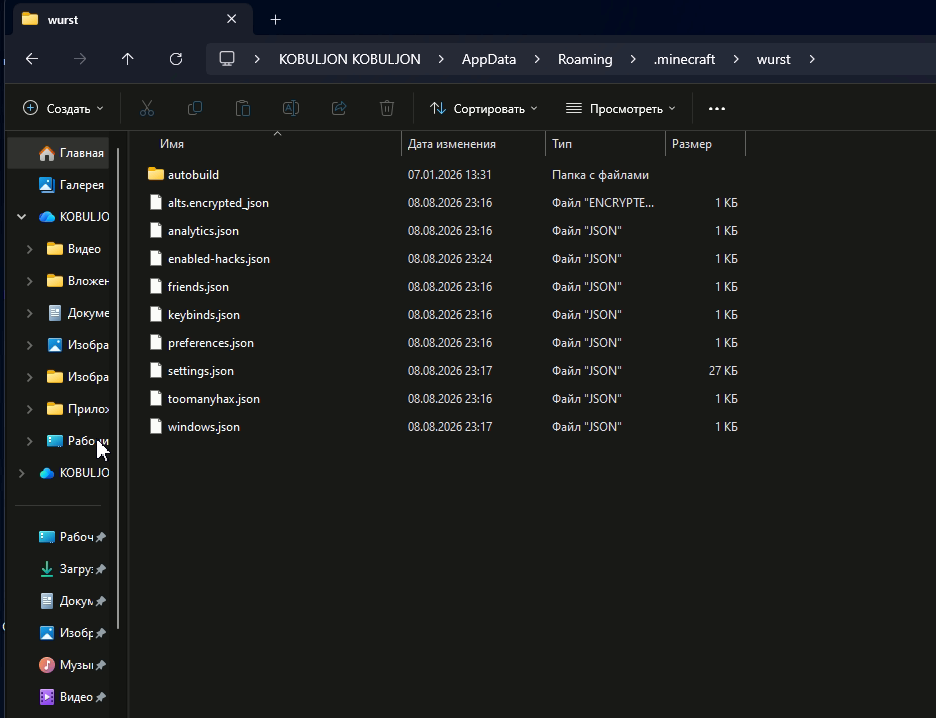936x718 pixels.
Task: Open the three-dots more options menu
Action: click(x=716, y=109)
